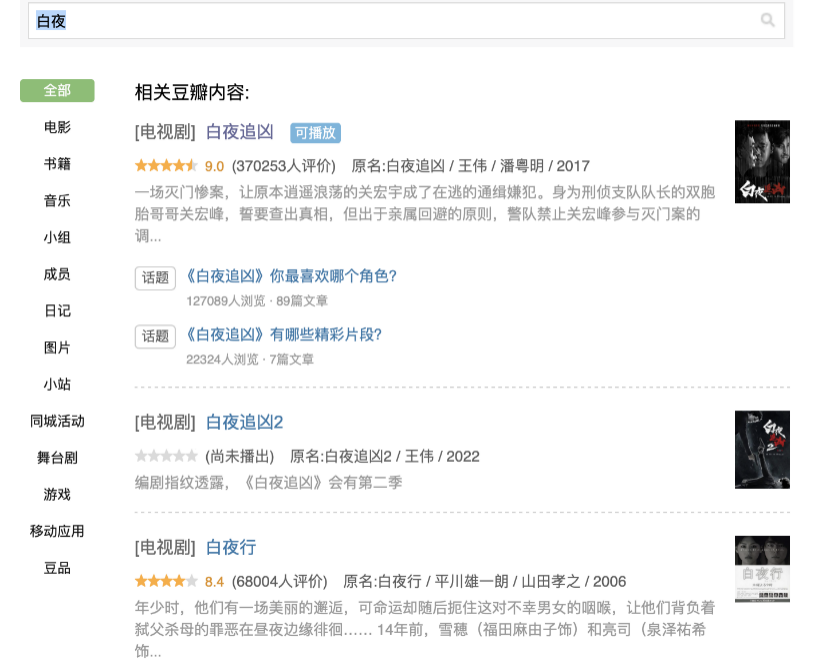Click the search field containing 白夜
This screenshot has height=668, width=830.
tap(406, 21)
